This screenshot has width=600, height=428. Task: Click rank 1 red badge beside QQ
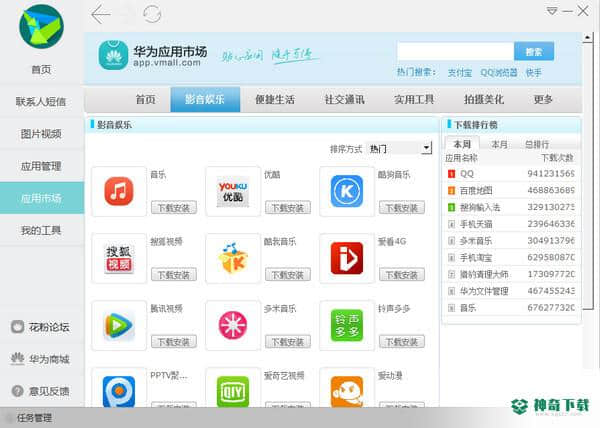pos(452,174)
